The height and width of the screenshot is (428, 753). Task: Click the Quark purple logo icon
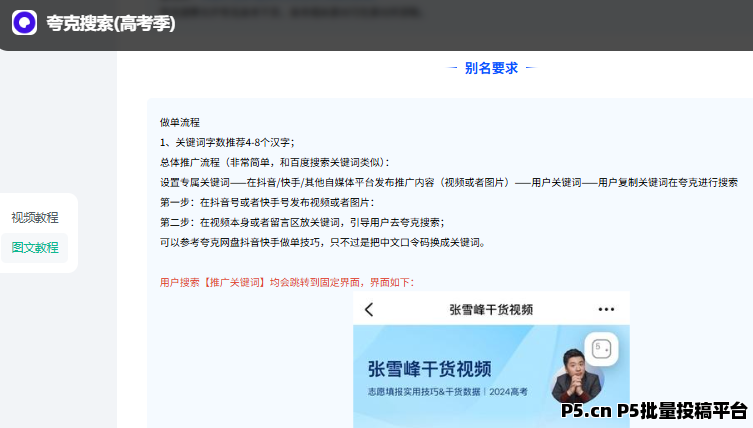[x=24, y=23]
